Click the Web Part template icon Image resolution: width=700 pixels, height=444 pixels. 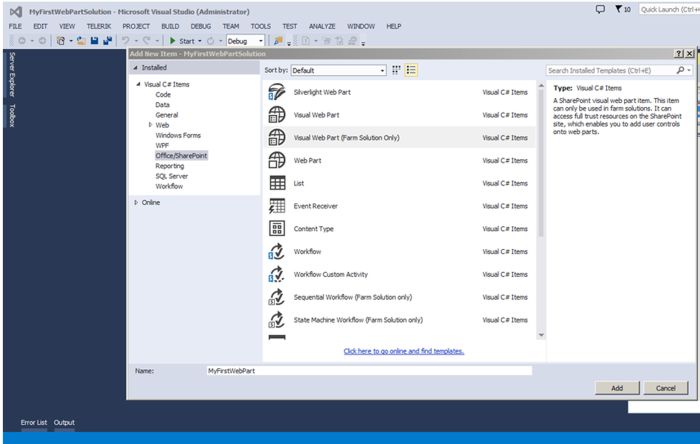pyautogui.click(x=278, y=160)
